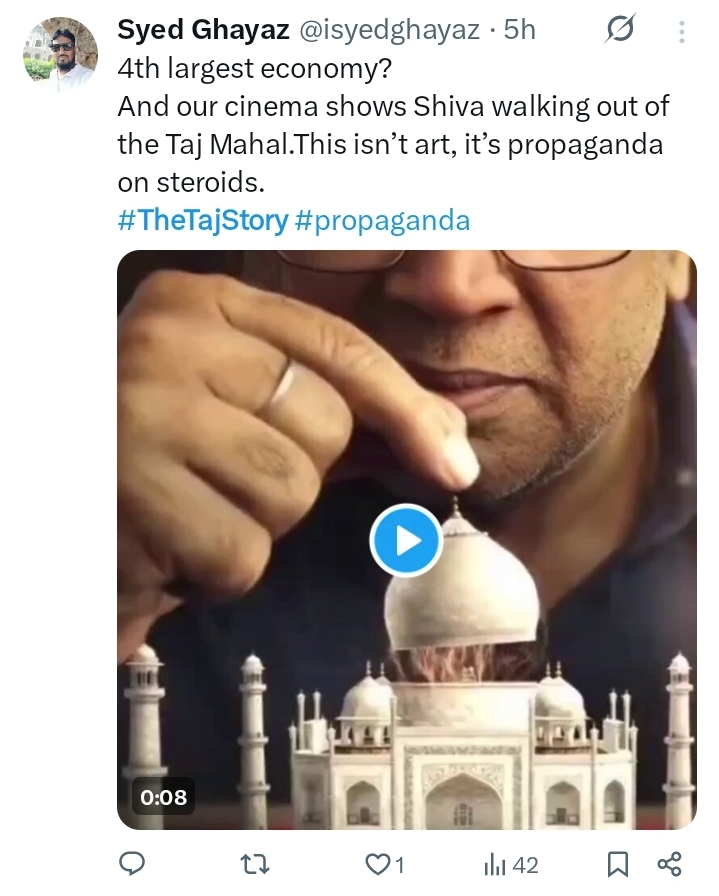
Task: Open the #TheTajStory hashtag
Action: coord(203,220)
